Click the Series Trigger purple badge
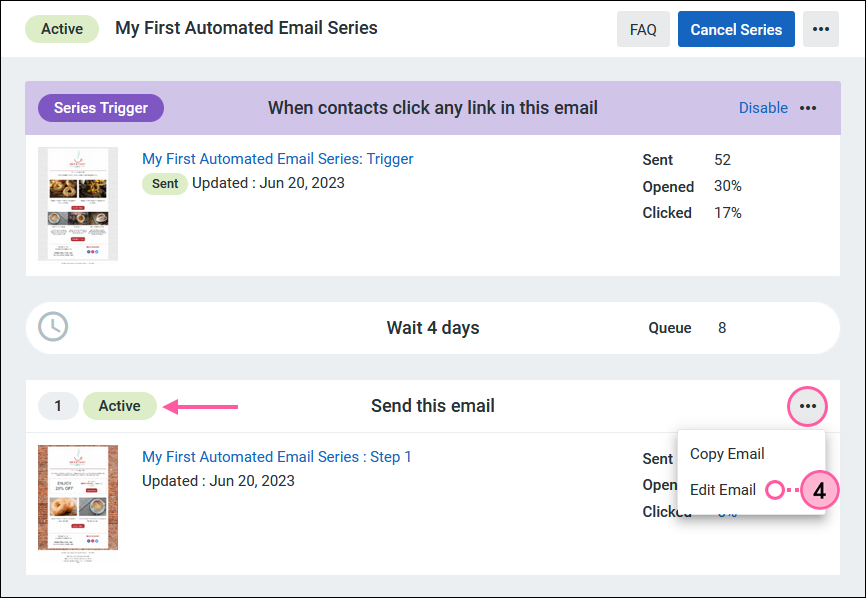The image size is (866, 598). pyautogui.click(x=101, y=108)
